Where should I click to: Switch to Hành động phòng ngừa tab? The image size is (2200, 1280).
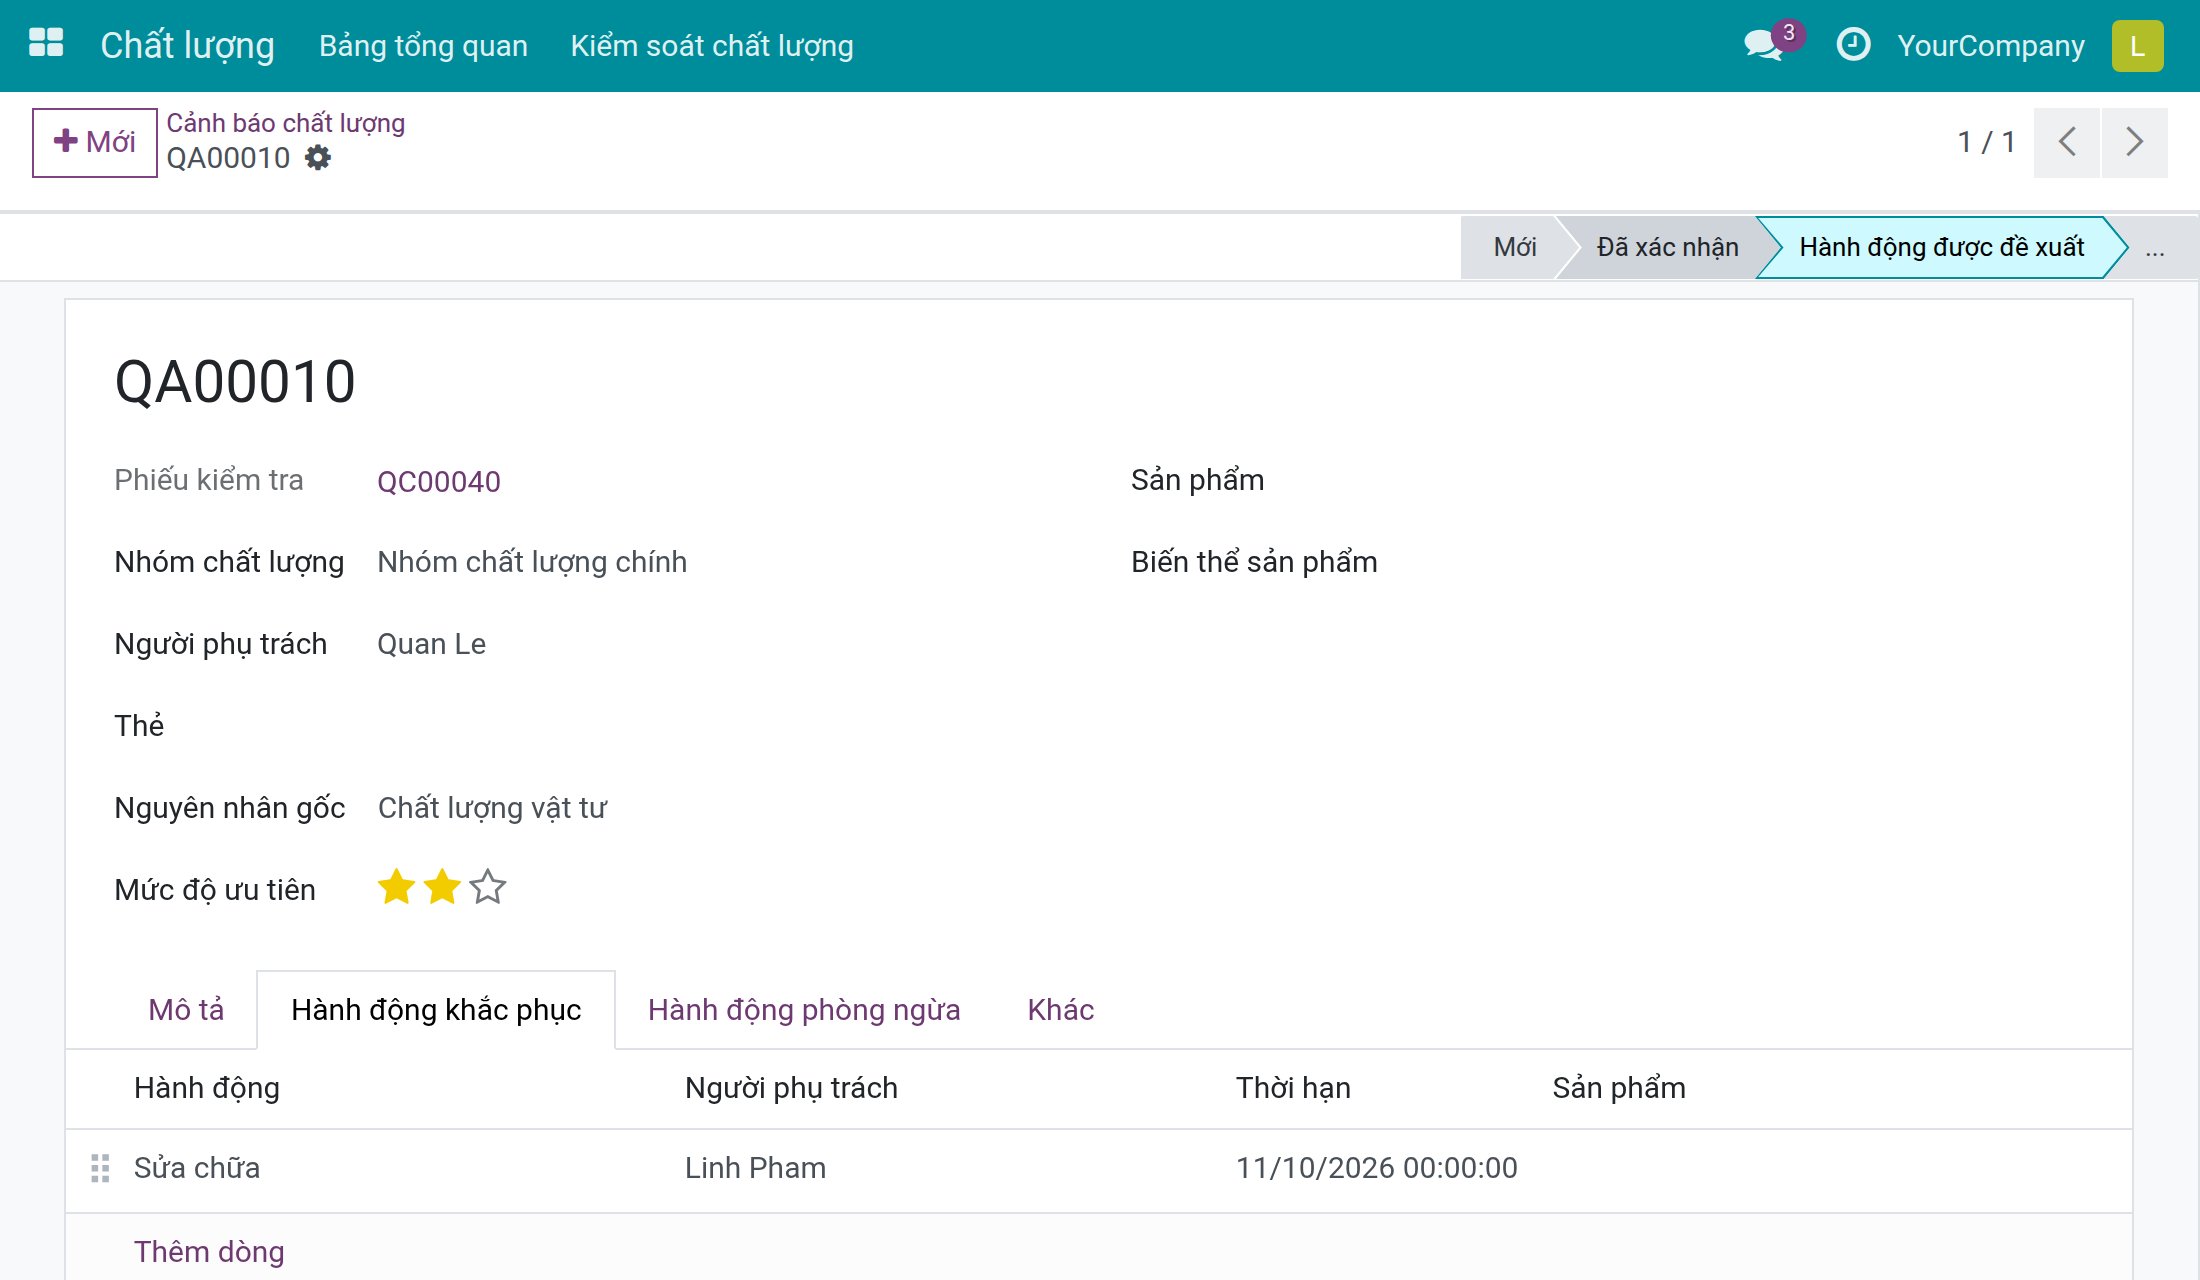(804, 1010)
